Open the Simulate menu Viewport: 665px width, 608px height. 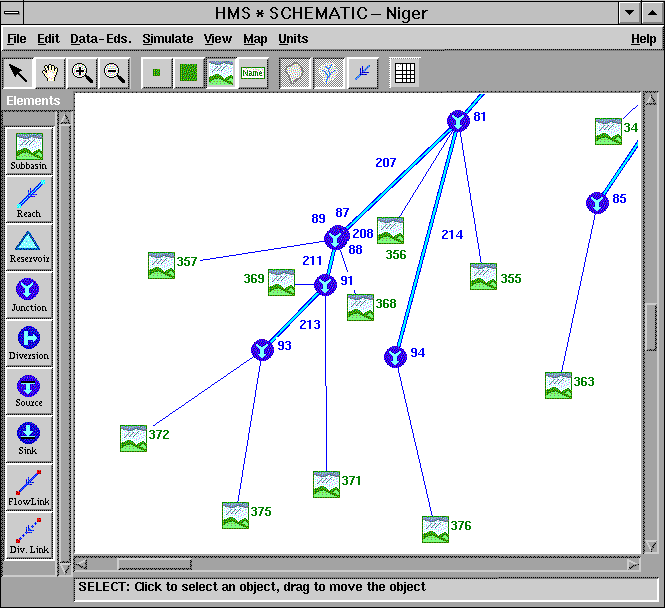pos(167,39)
